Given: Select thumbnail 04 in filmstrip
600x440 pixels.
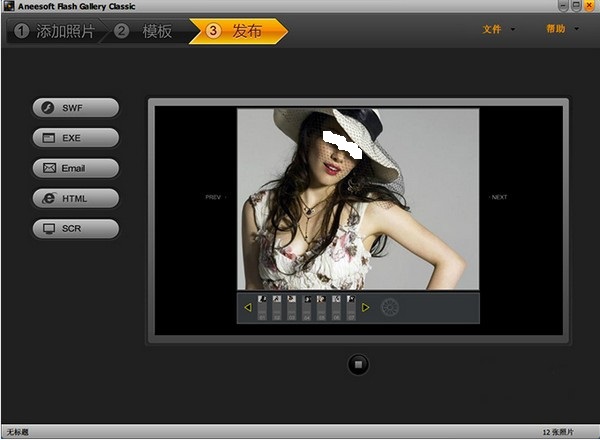Looking at the screenshot, I should click(x=307, y=307).
